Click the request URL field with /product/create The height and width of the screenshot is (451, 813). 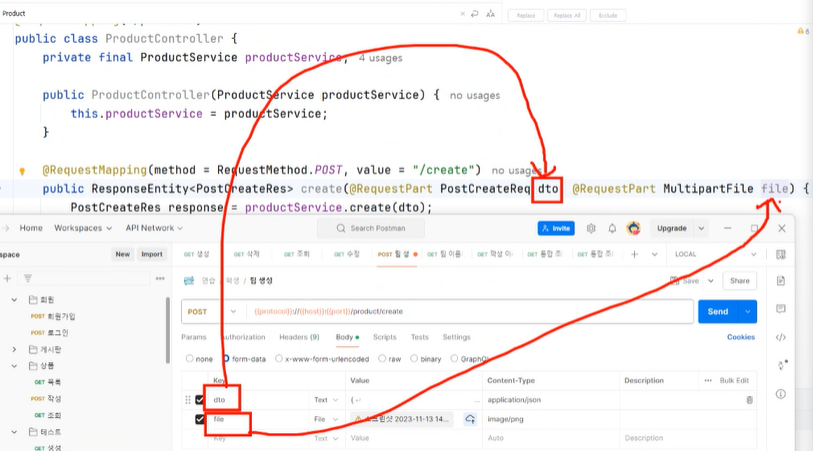click(x=469, y=312)
